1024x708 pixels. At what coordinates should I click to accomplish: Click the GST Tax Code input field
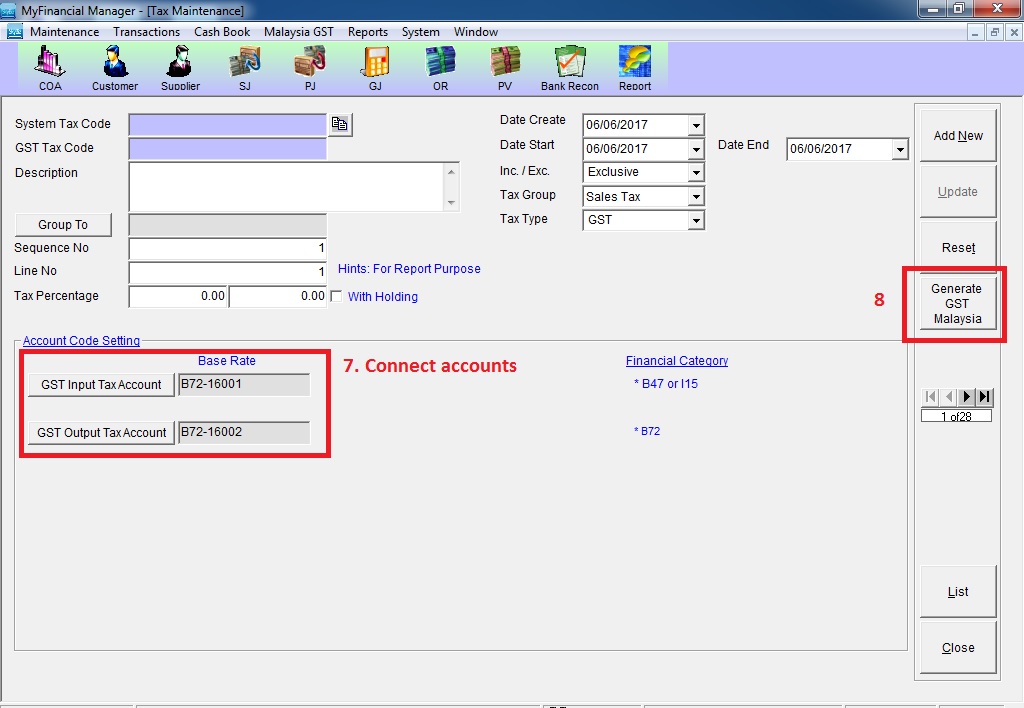pos(227,148)
